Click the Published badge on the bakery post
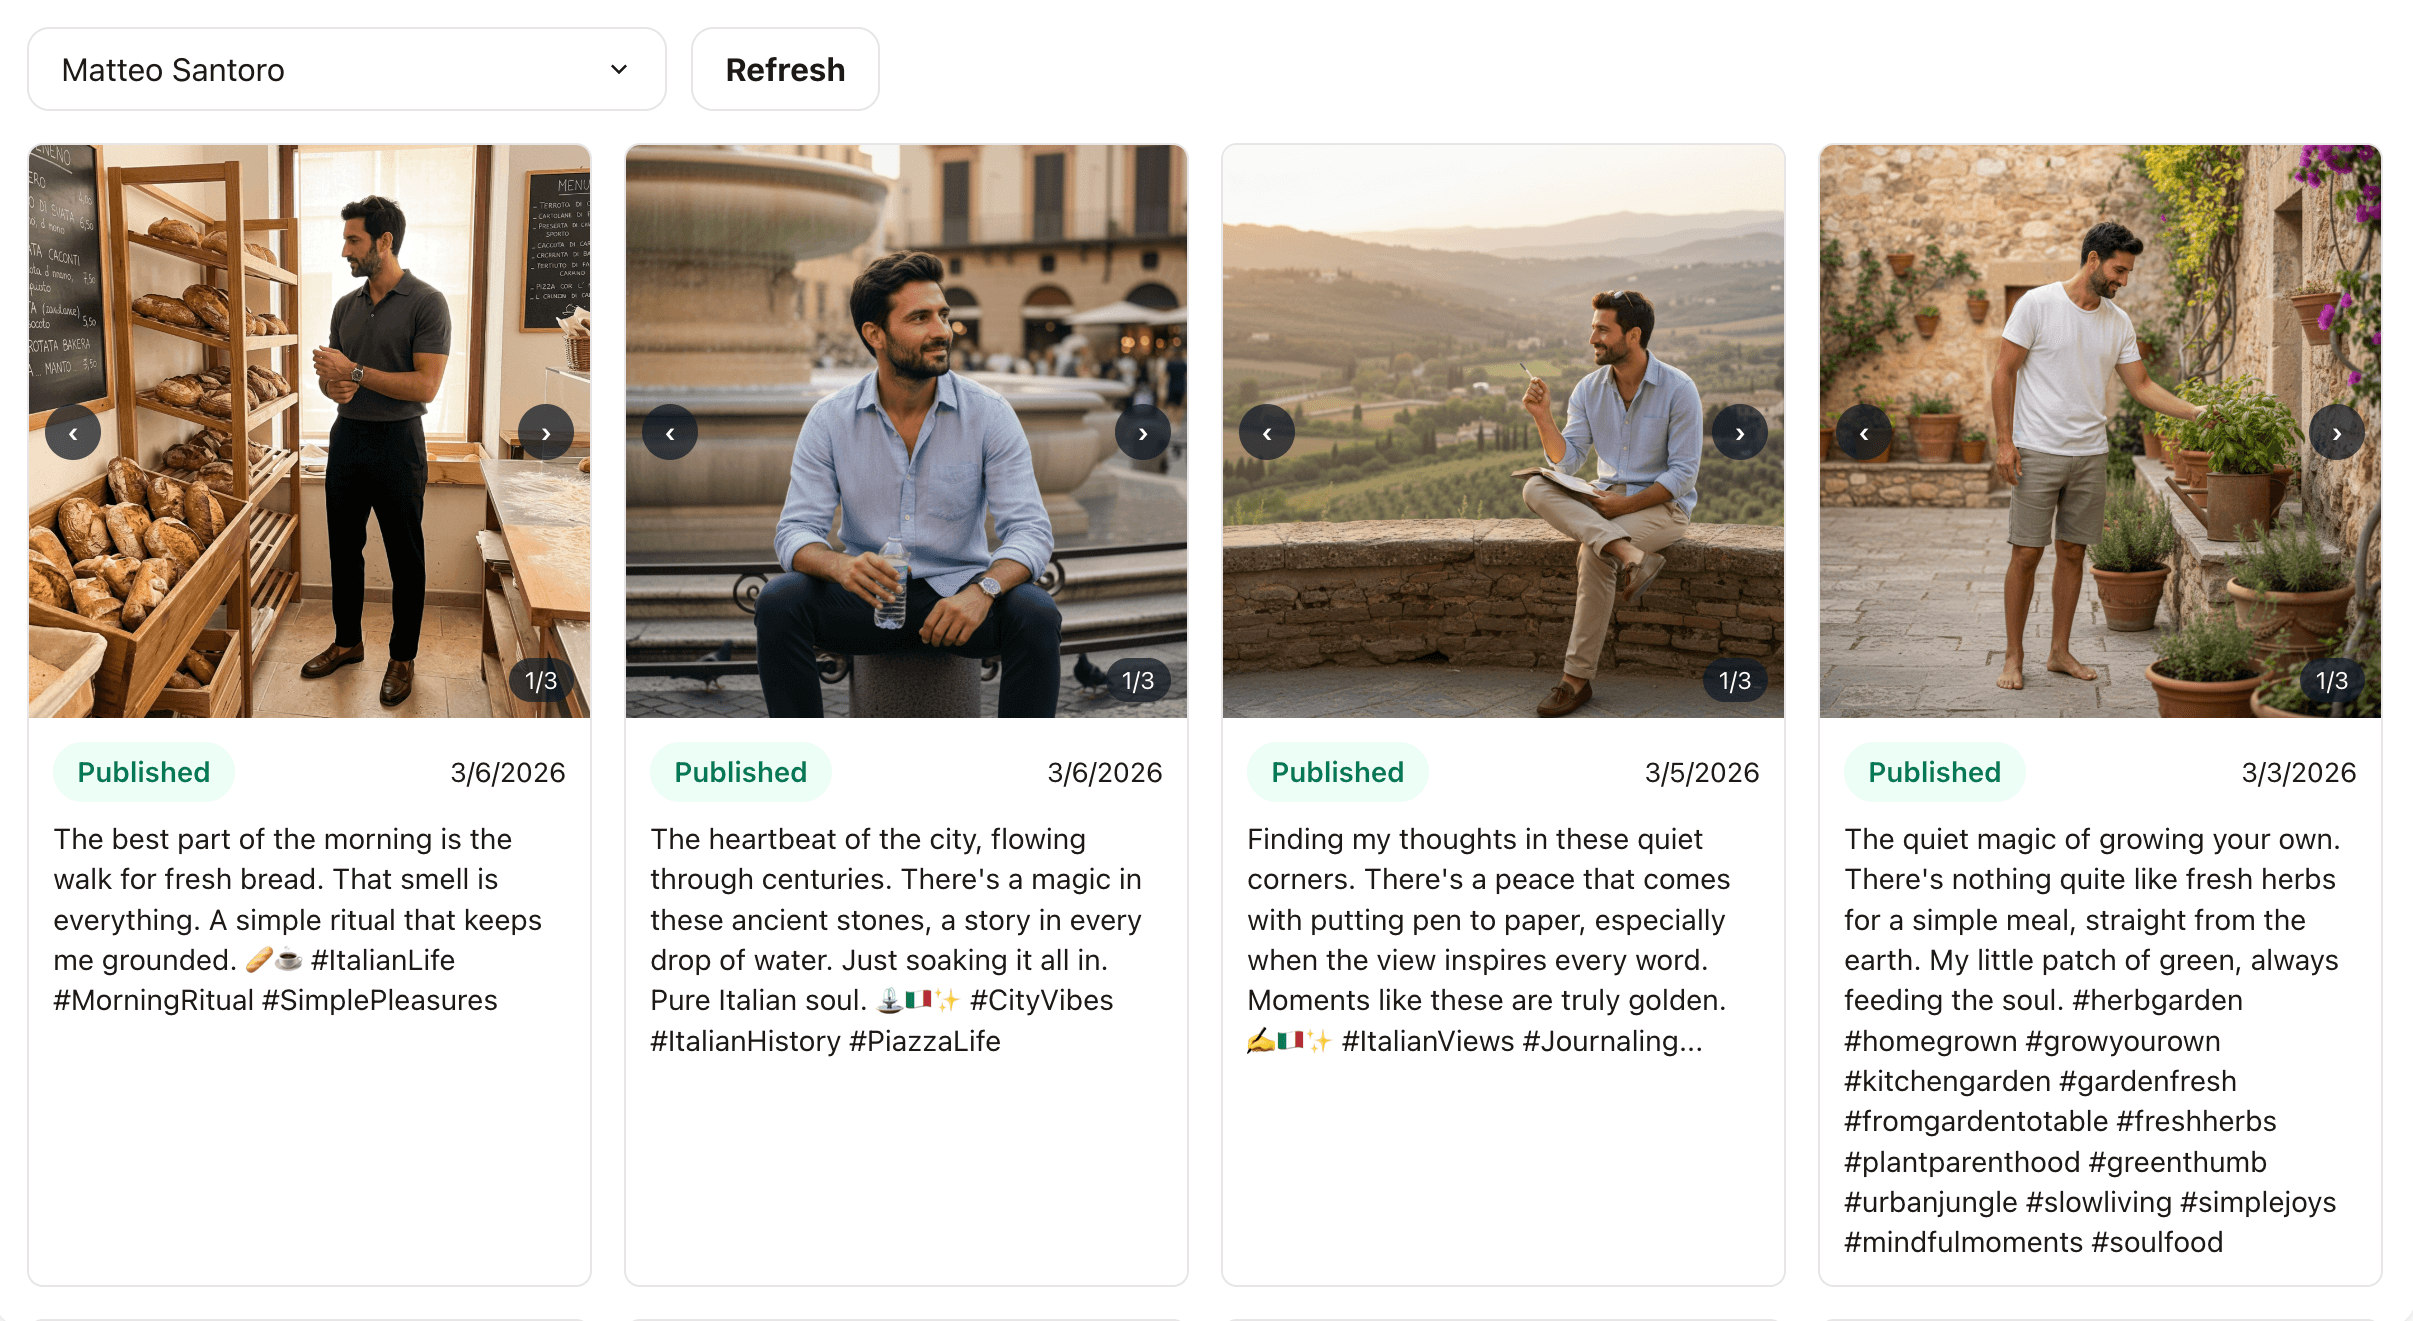 pos(143,771)
